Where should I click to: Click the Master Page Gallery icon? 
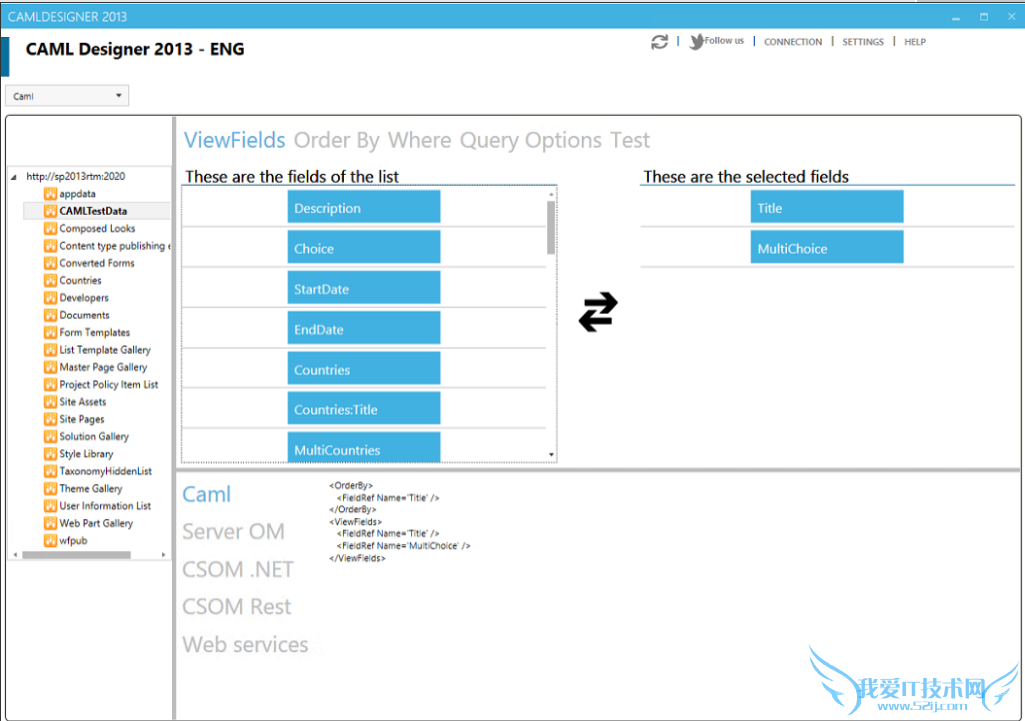click(x=50, y=367)
